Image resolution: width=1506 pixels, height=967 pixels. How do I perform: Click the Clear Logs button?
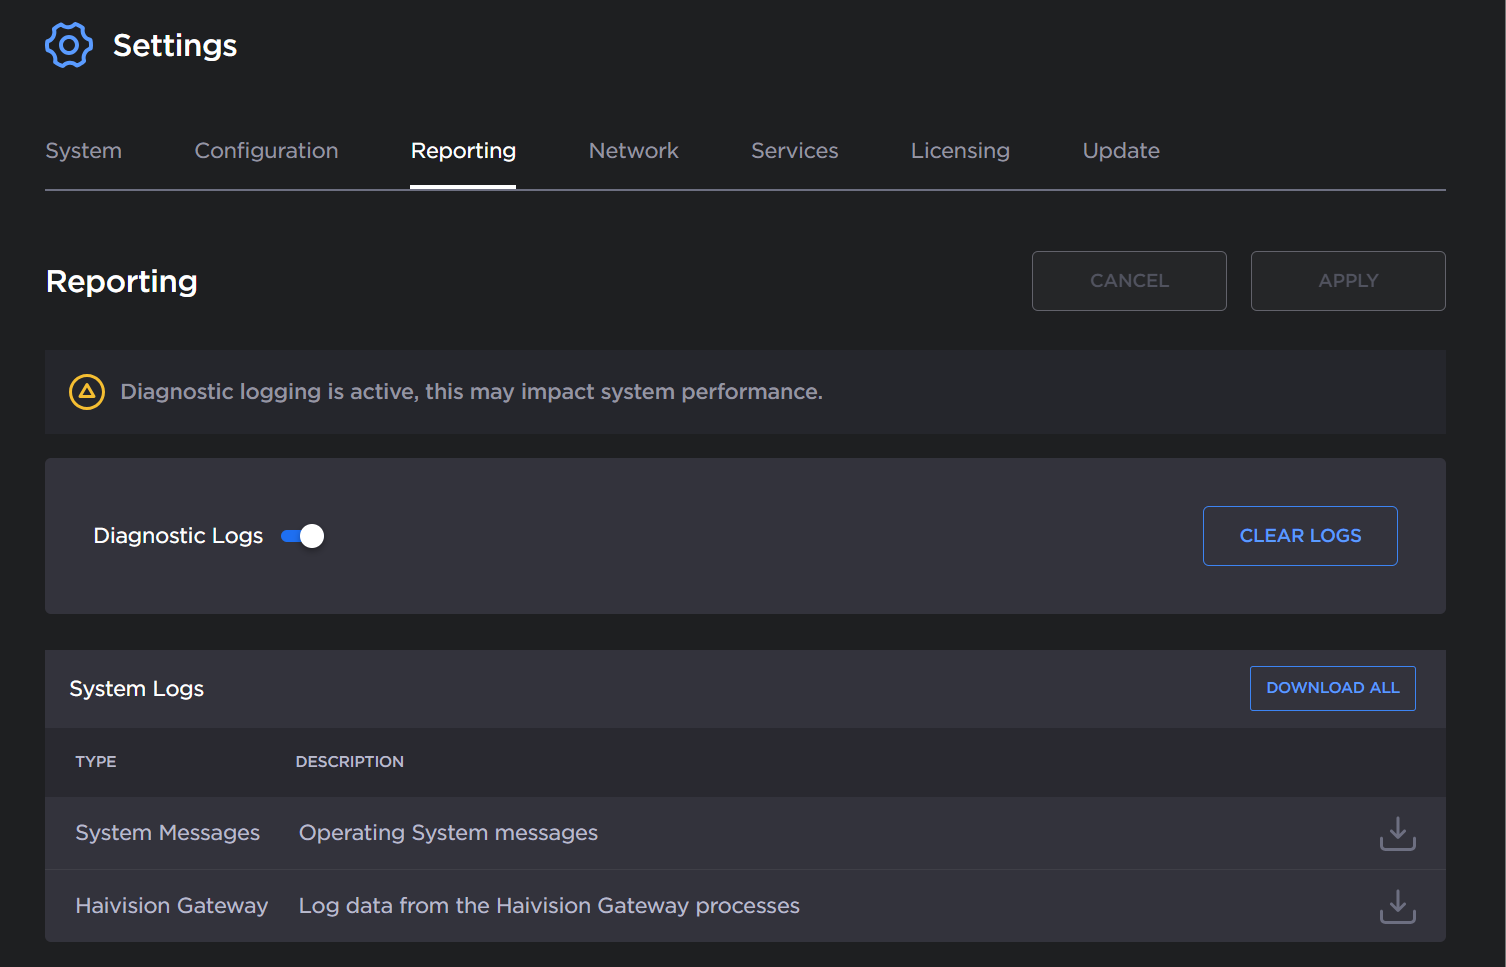point(1299,536)
